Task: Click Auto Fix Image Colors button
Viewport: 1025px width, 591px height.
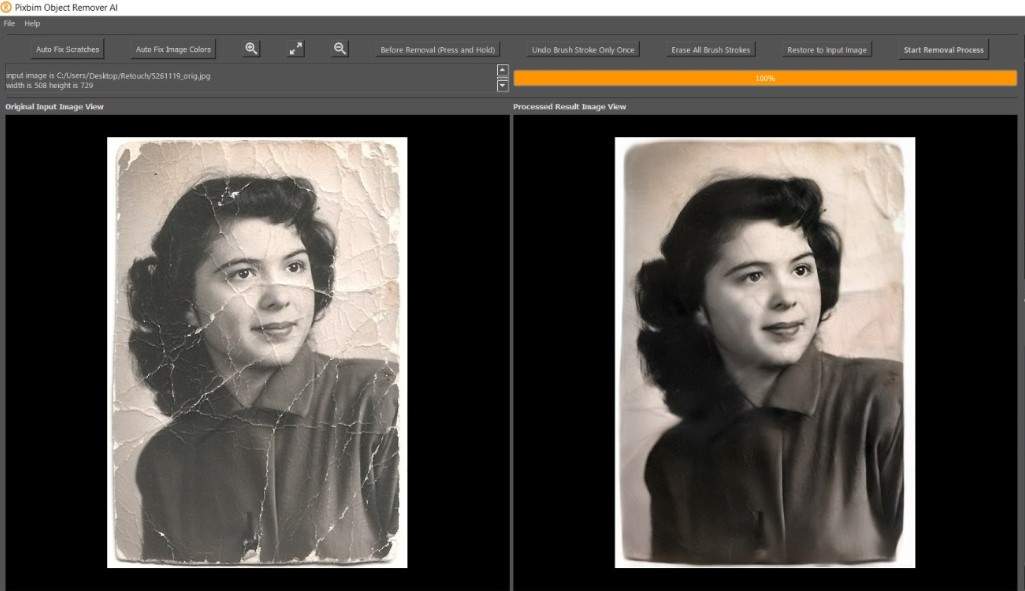Action: (x=173, y=50)
